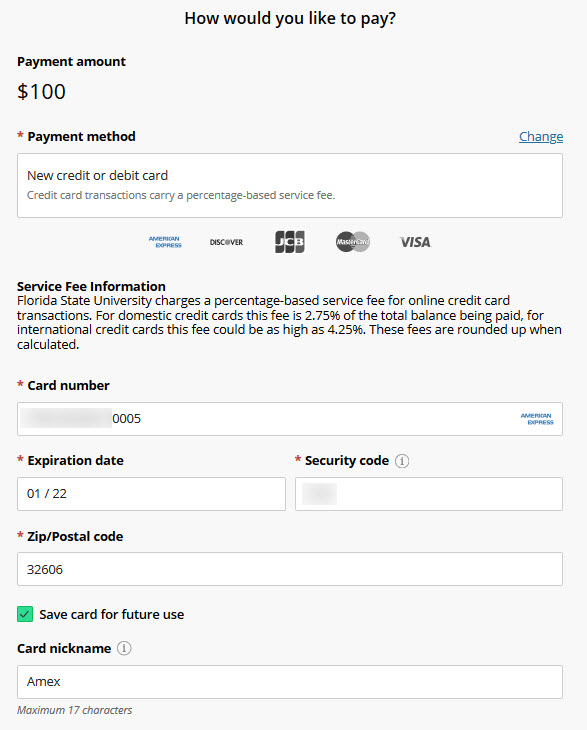Click the MasterCard logo
The width and height of the screenshot is (587, 730).
pyautogui.click(x=353, y=242)
